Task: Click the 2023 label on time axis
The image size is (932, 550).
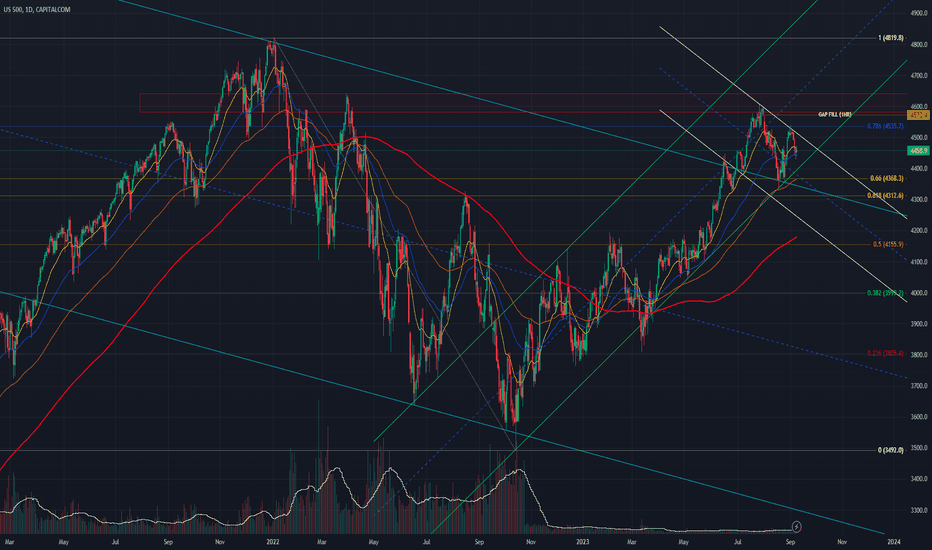Action: tap(582, 542)
